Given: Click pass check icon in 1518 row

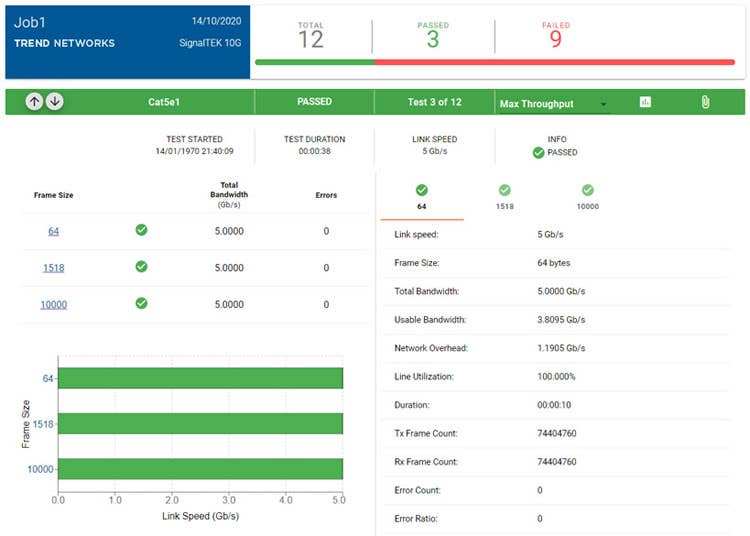Looking at the screenshot, I should click(141, 266).
